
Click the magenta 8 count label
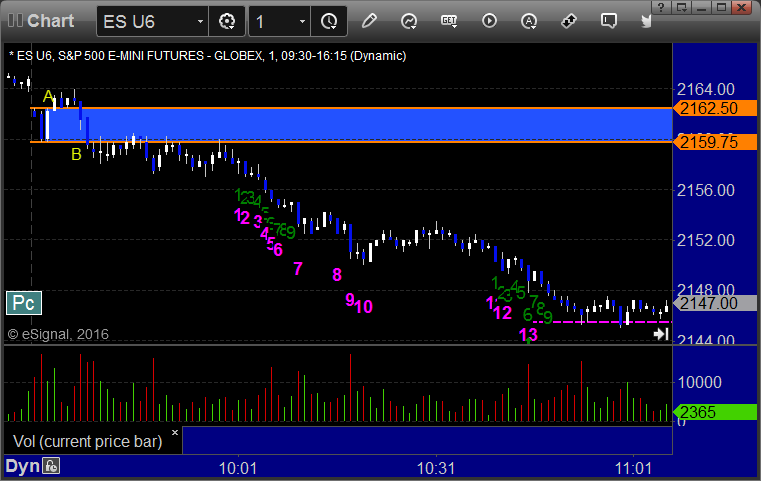337,275
